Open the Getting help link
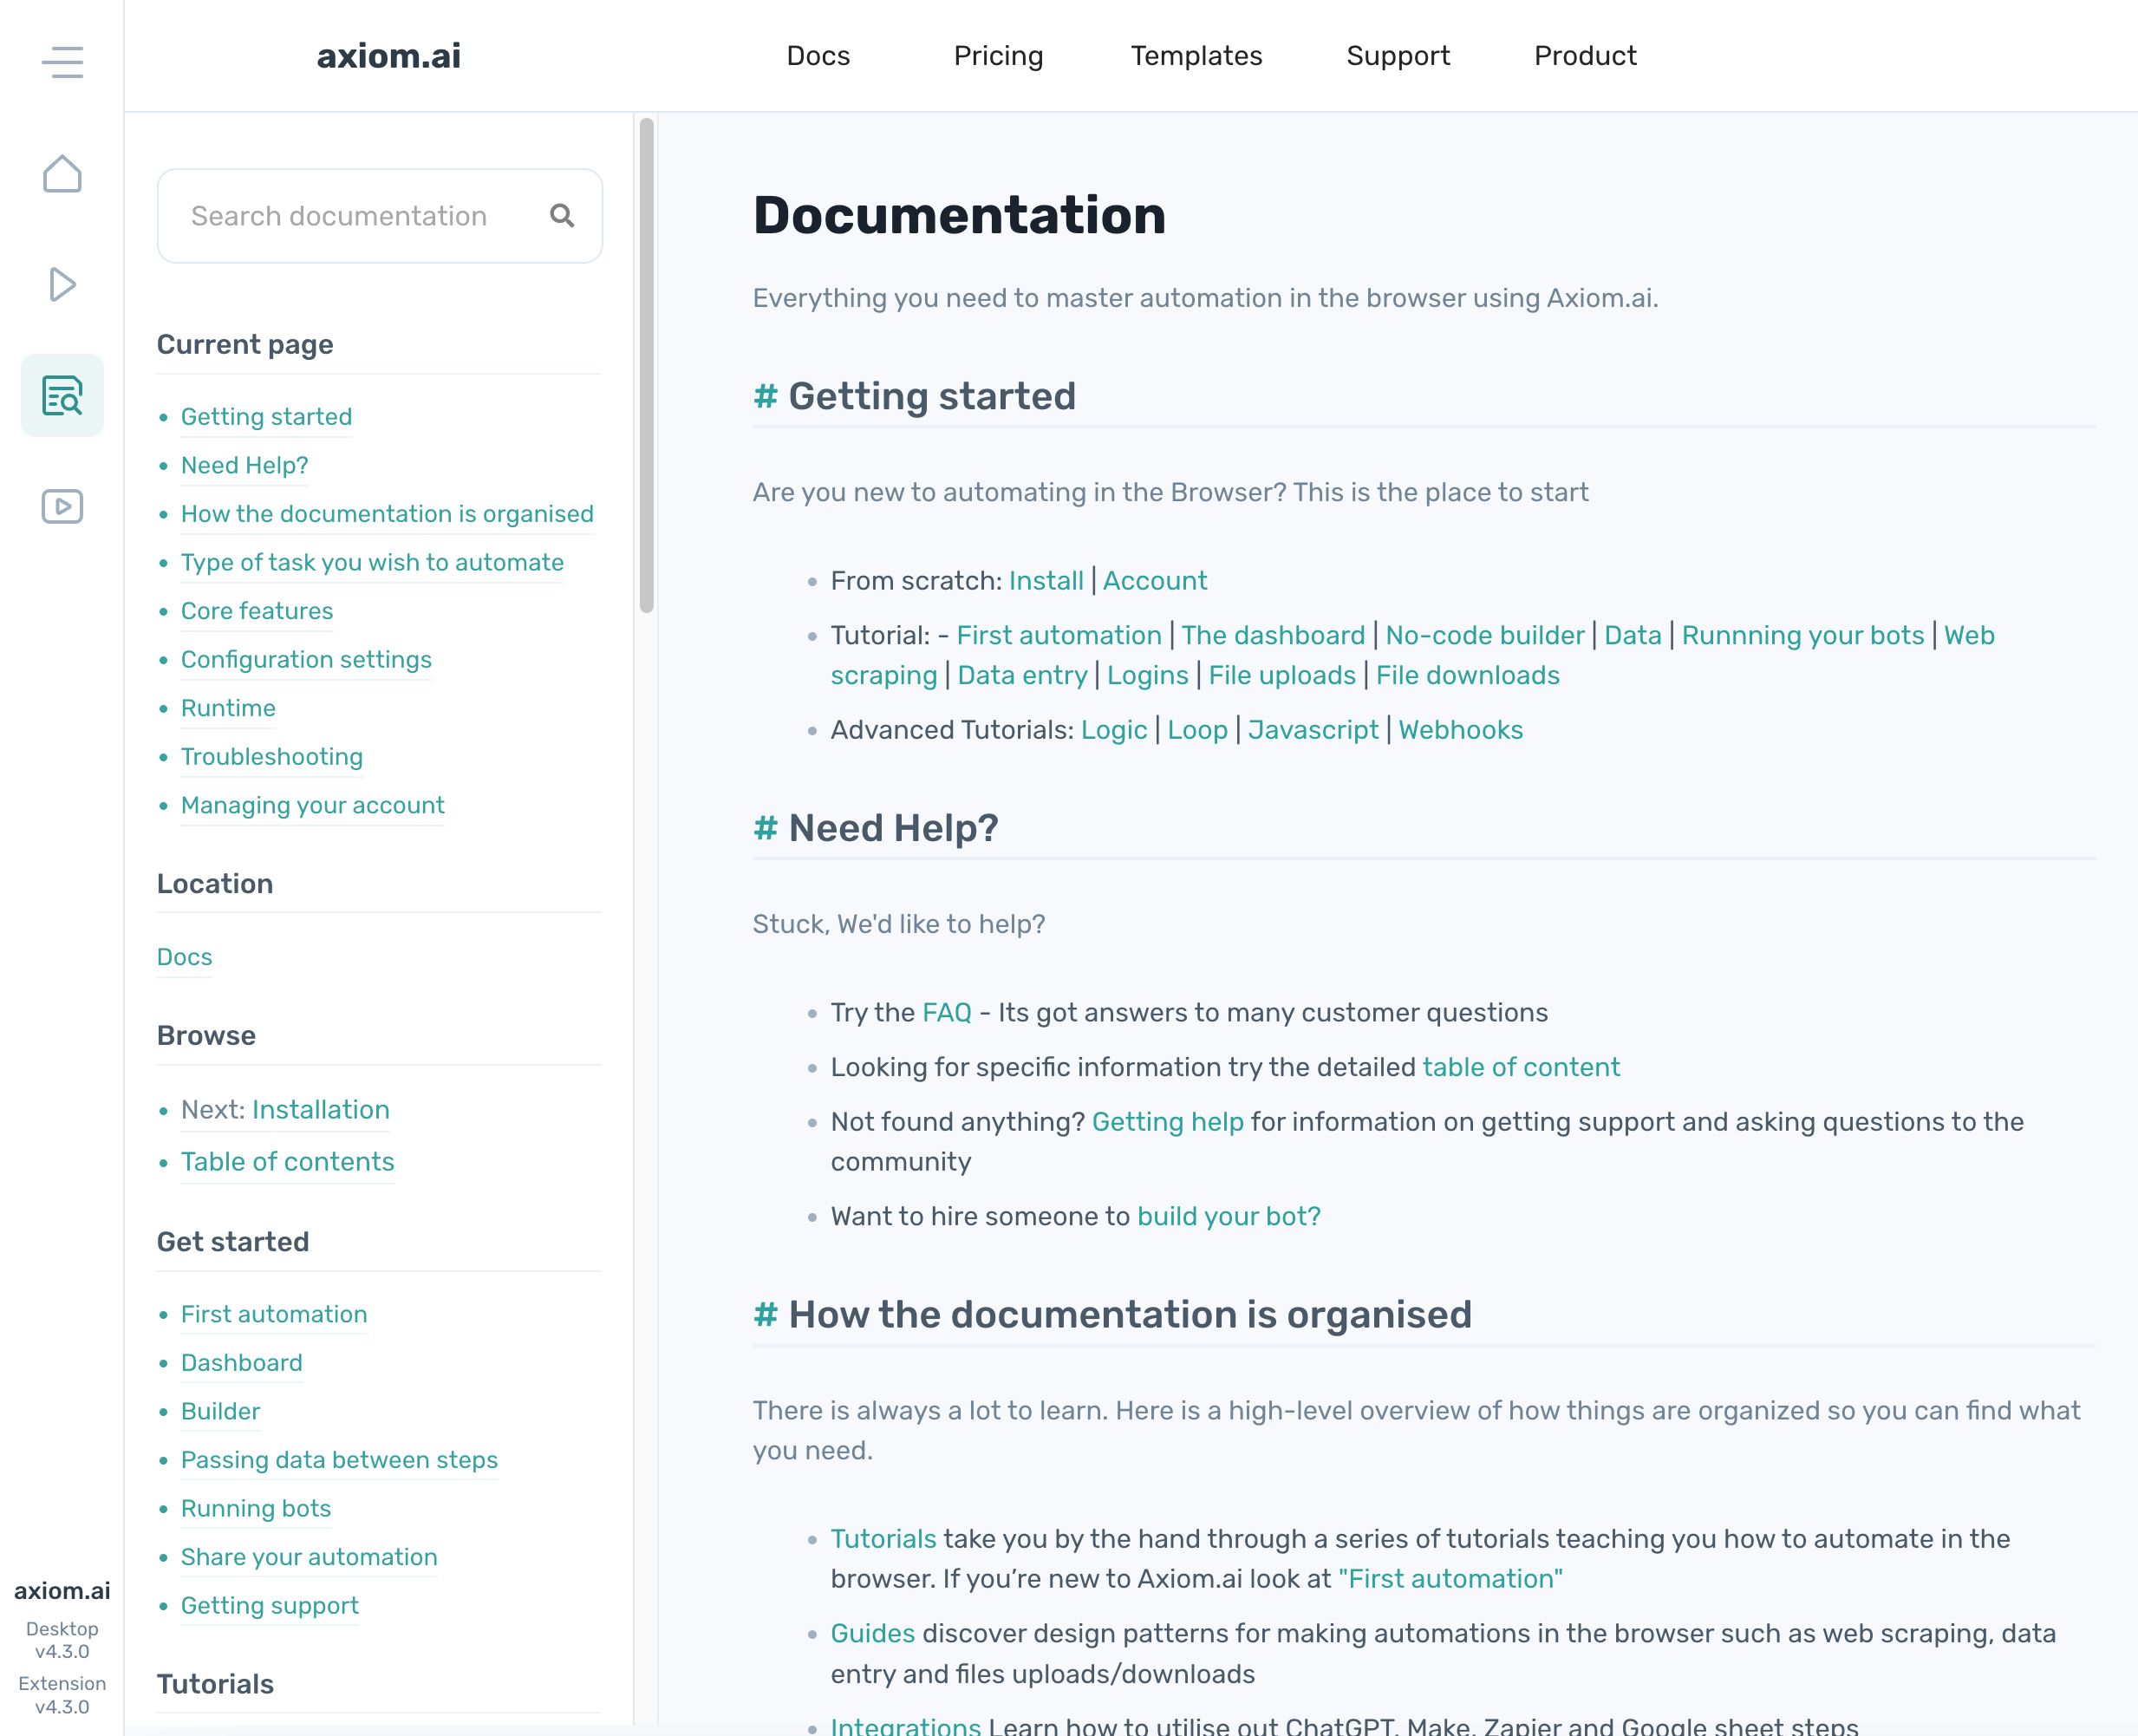The width and height of the screenshot is (2138, 1736). click(x=1168, y=1122)
